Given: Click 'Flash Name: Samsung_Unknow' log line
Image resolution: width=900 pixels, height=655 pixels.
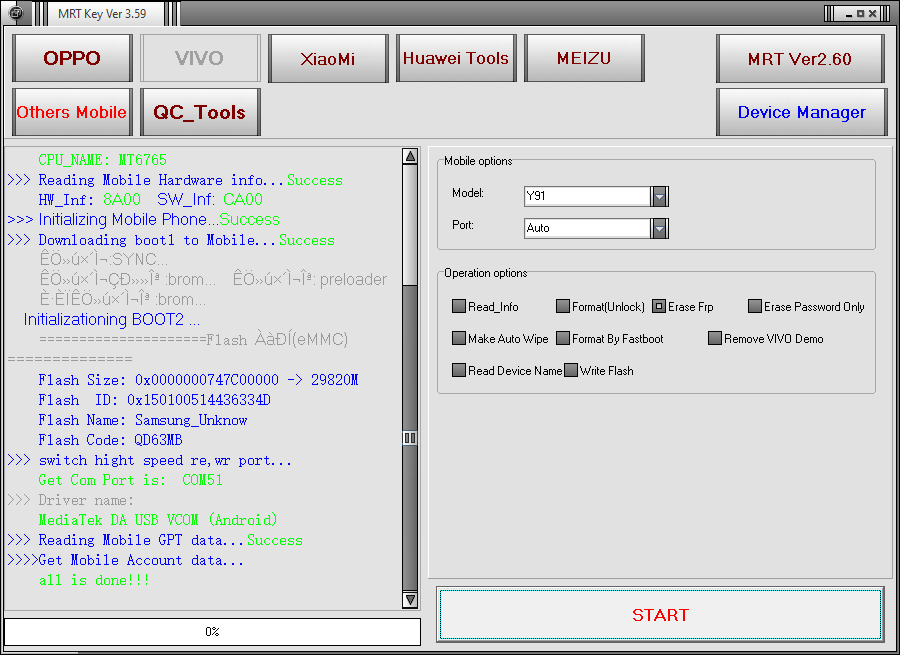Looking at the screenshot, I should pos(142,420).
